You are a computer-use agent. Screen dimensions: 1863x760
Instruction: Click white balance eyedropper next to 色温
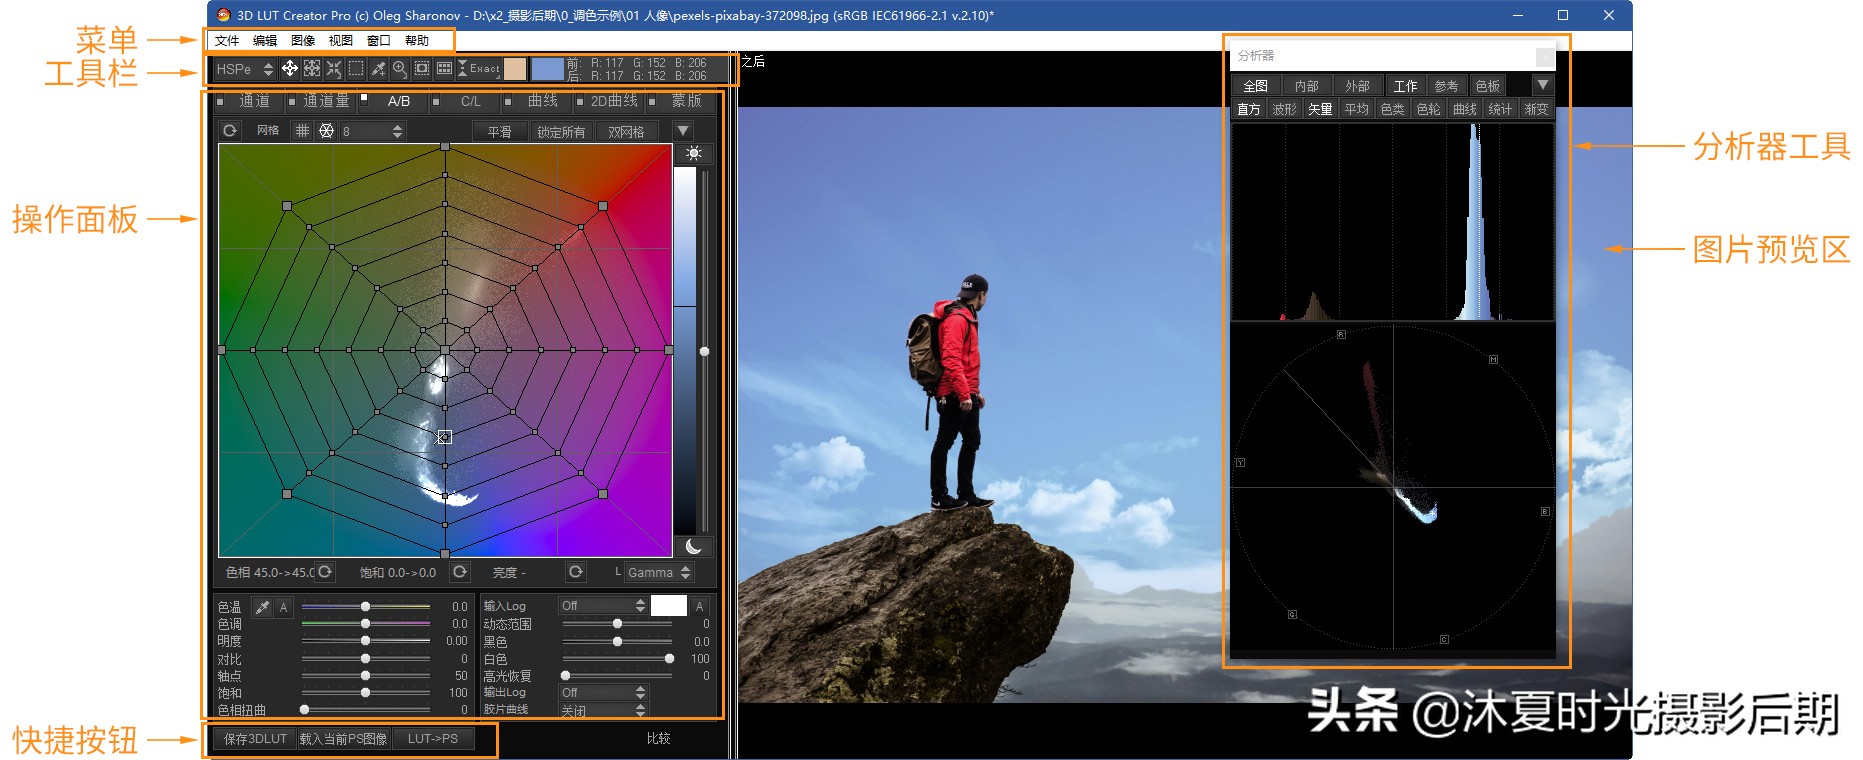262,607
